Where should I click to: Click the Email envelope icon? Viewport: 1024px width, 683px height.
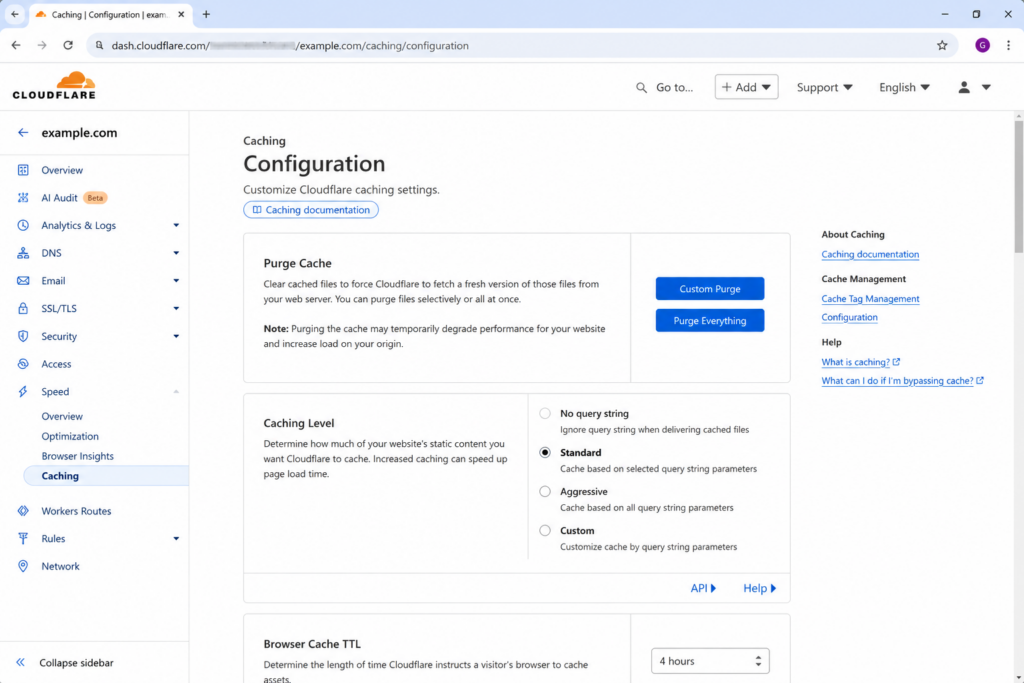23,281
